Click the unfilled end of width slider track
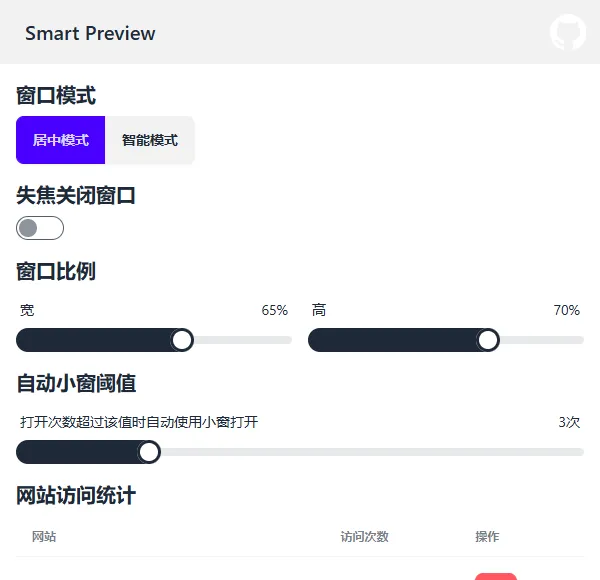 point(250,340)
